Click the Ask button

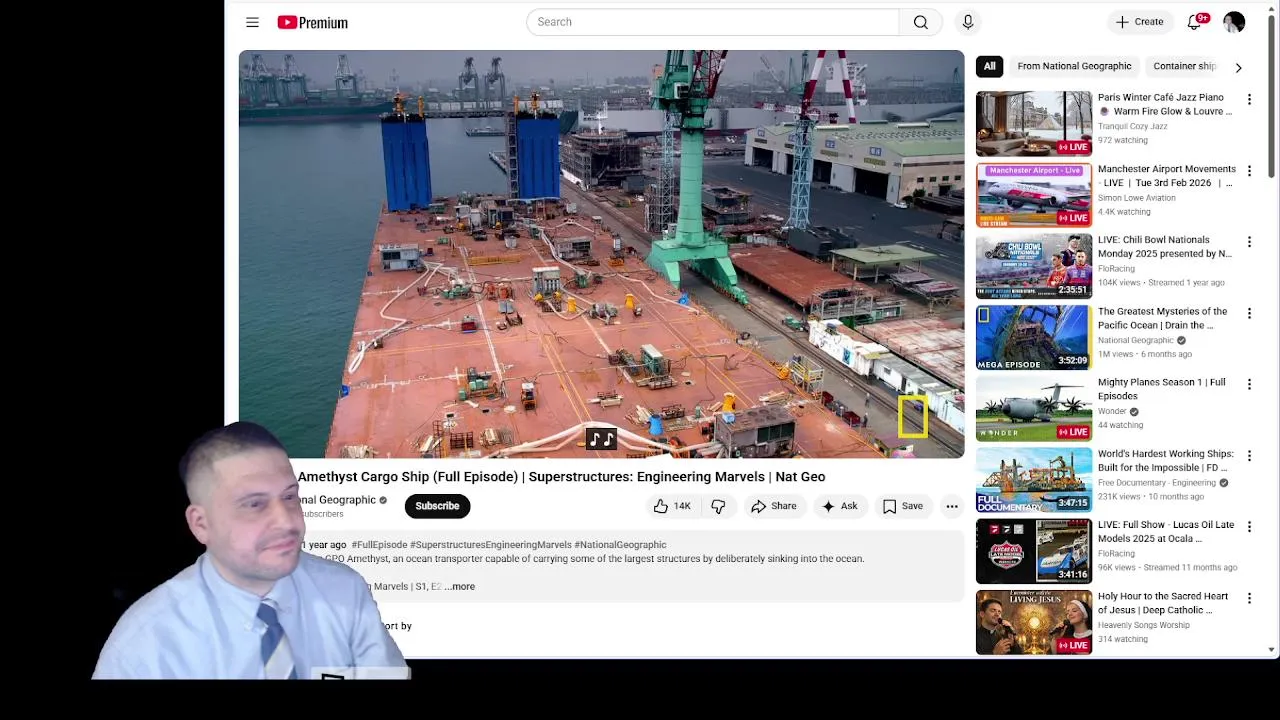point(839,506)
